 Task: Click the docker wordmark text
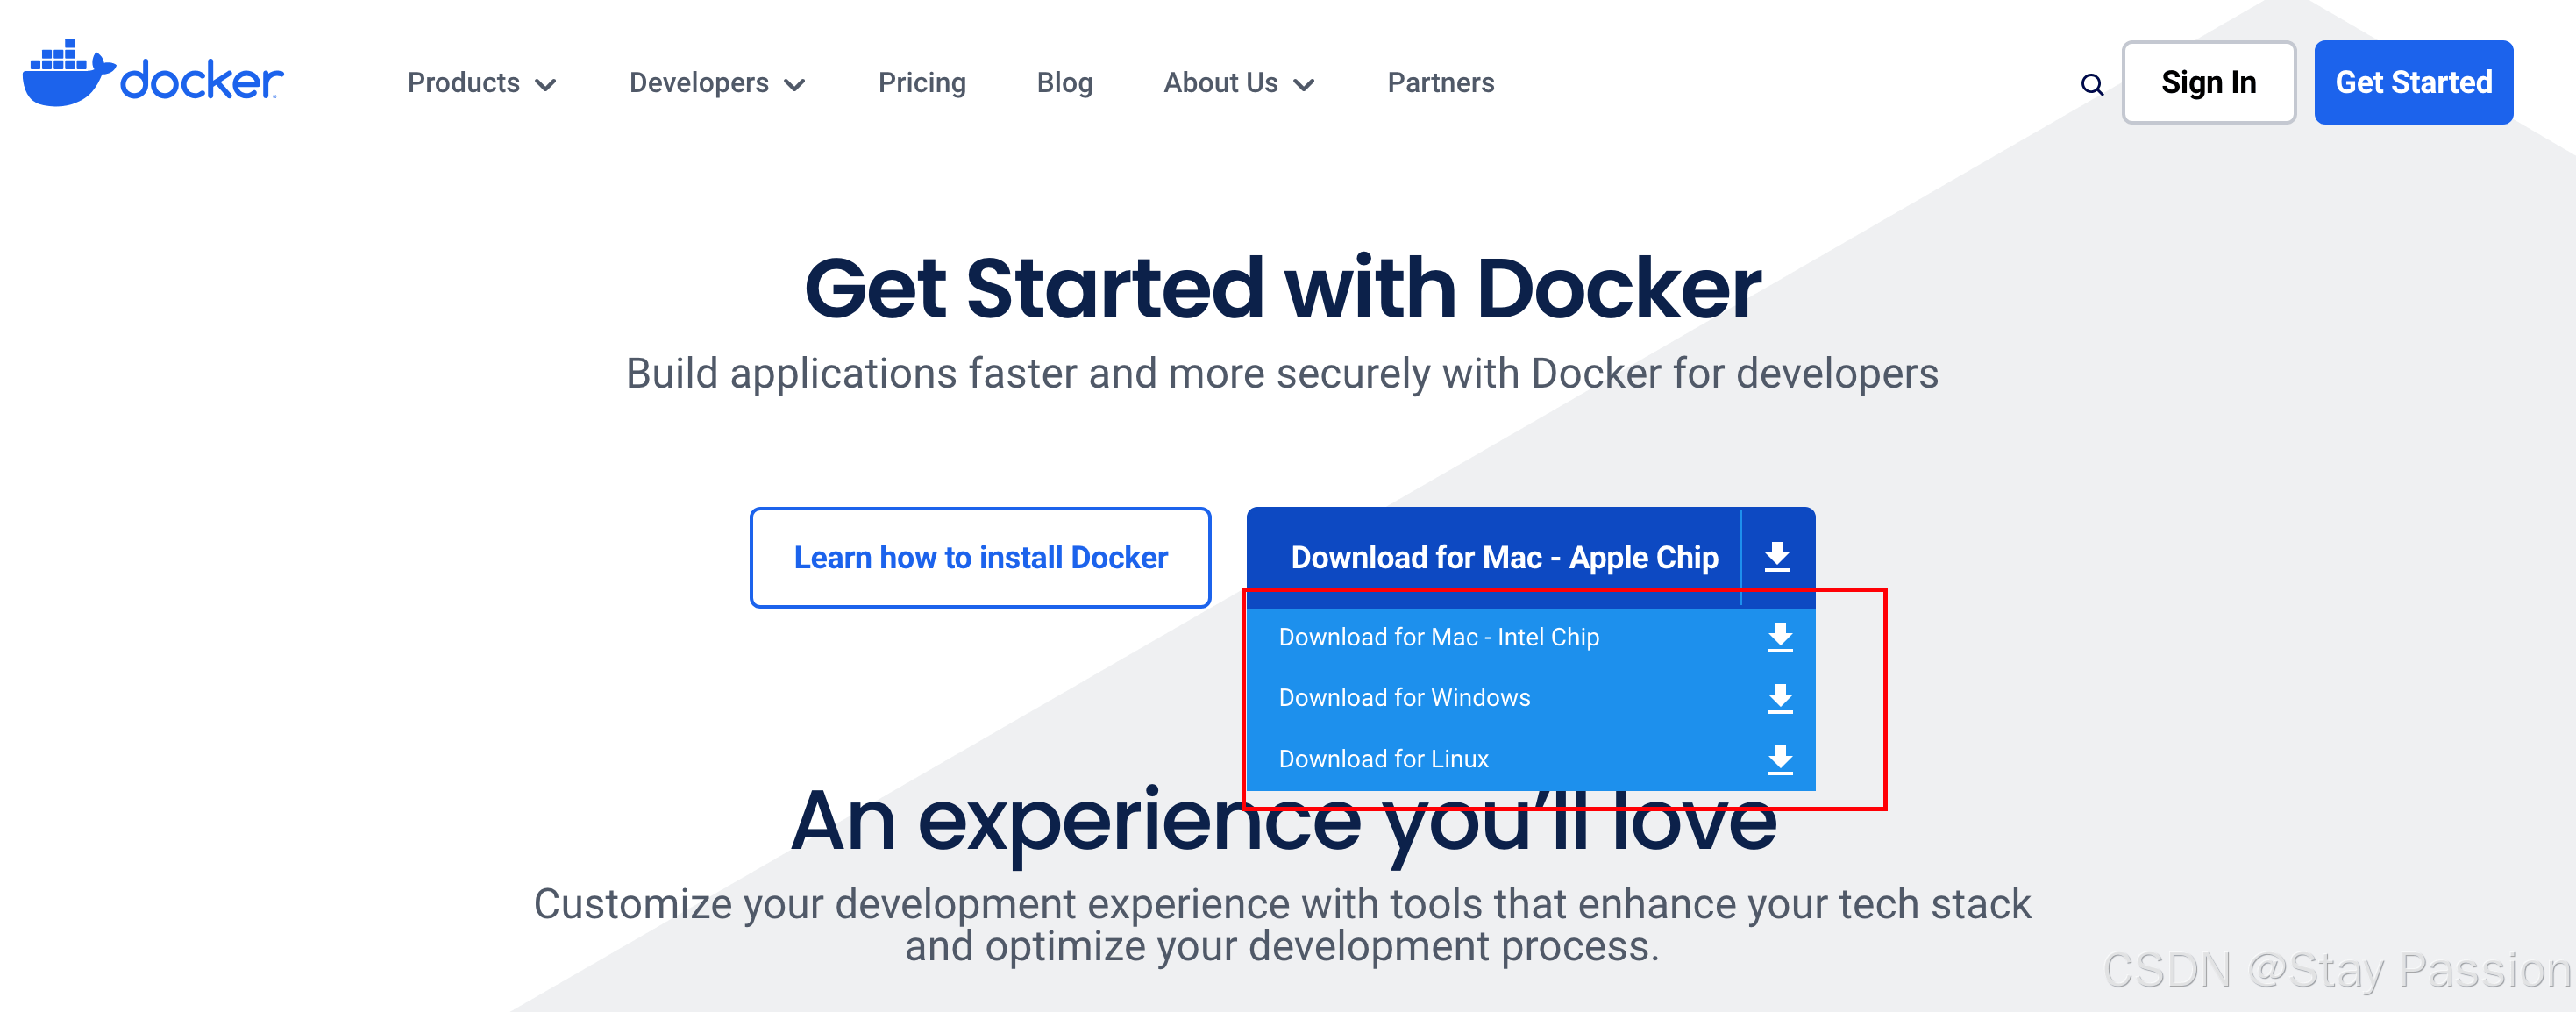pyautogui.click(x=201, y=81)
